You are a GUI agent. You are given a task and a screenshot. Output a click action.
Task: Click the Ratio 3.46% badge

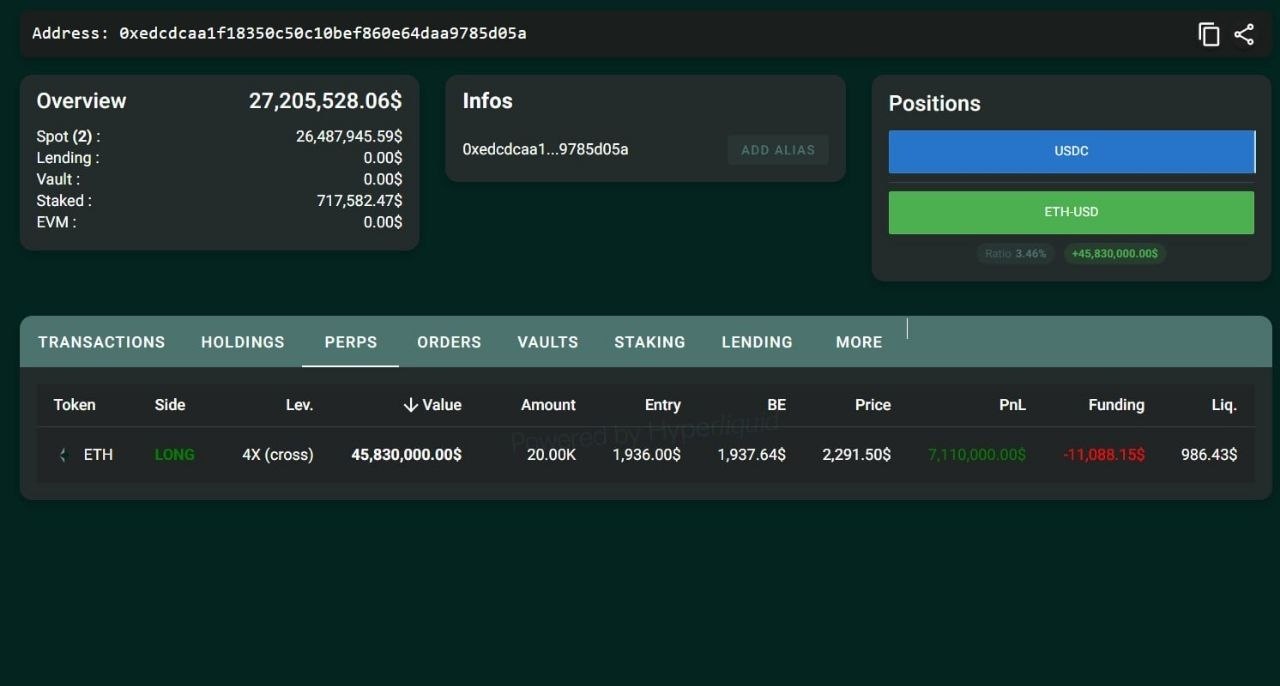pos(1015,254)
